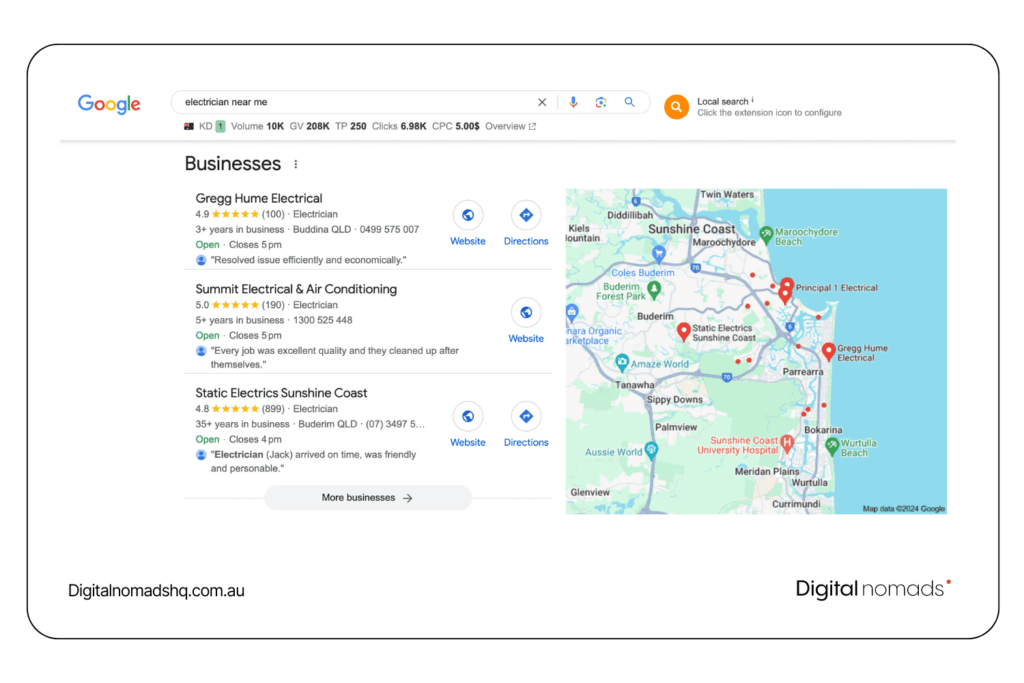The width and height of the screenshot is (1024, 683).
Task: Open the Gregg Hume Electrical listing title
Action: click(259, 198)
